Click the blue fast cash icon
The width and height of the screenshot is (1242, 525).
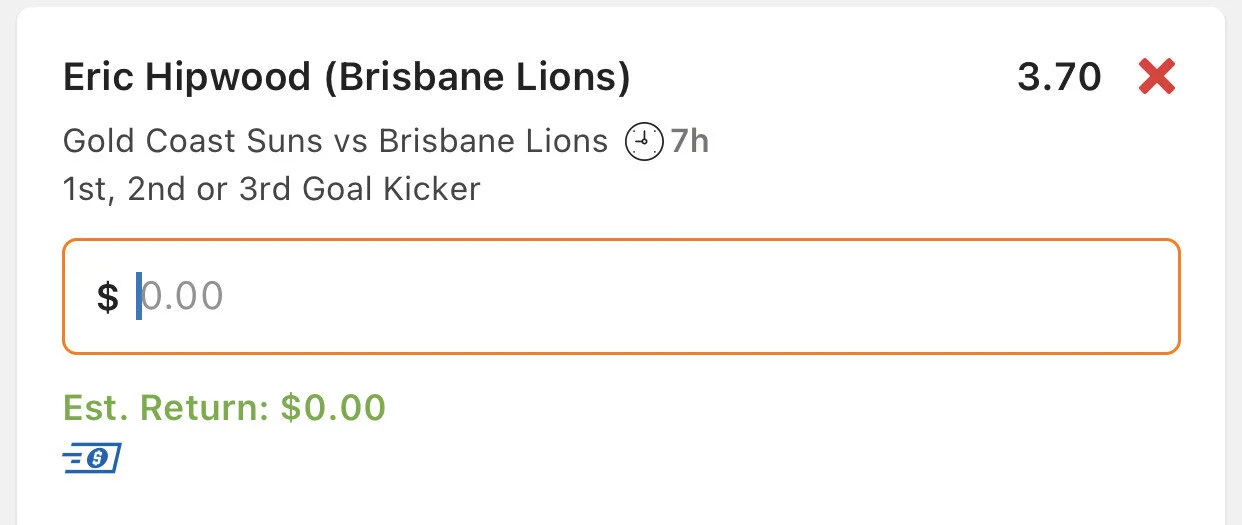(x=91, y=459)
